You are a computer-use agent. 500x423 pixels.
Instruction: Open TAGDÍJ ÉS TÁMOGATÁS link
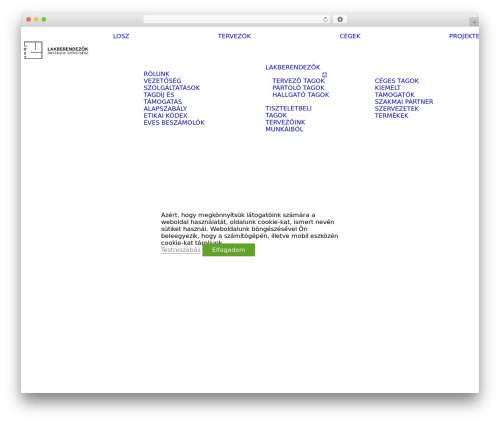163,98
